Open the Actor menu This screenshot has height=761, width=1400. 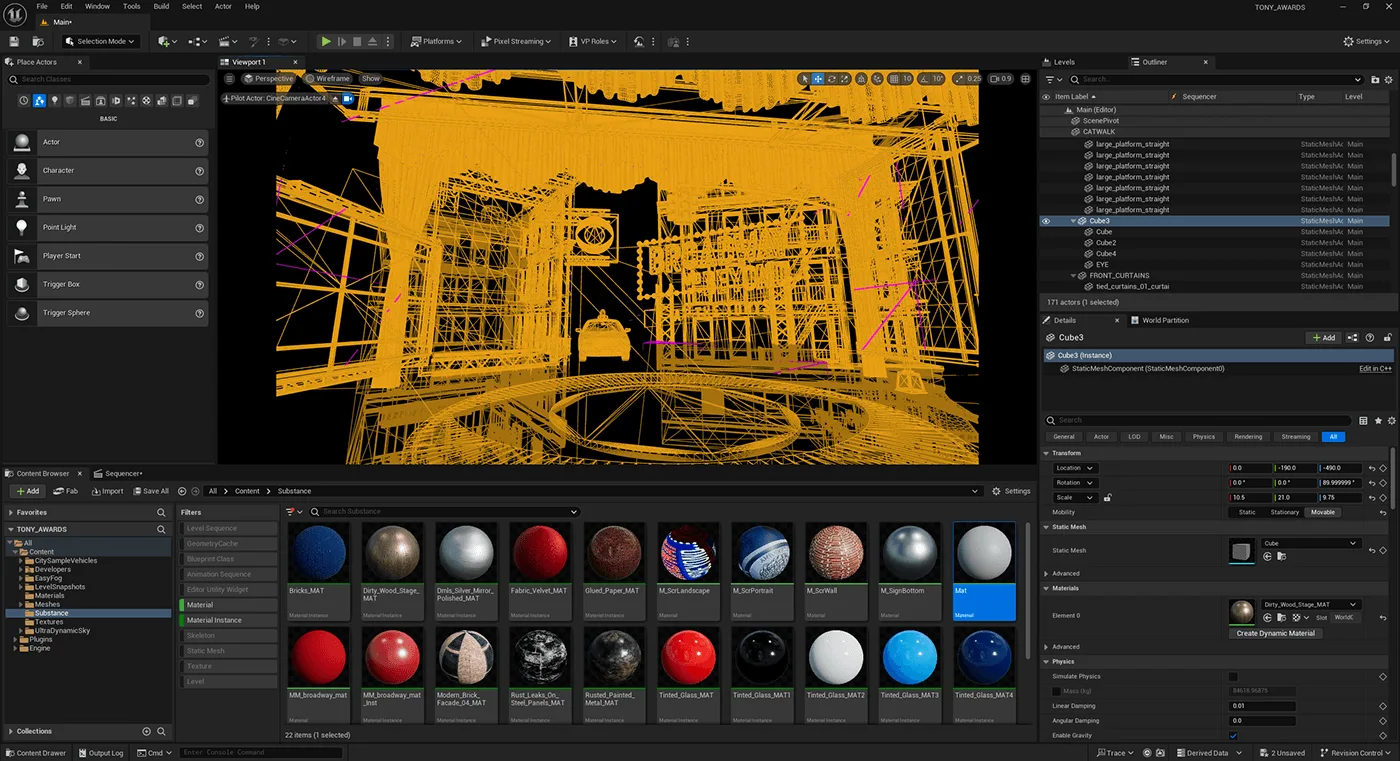[223, 6]
